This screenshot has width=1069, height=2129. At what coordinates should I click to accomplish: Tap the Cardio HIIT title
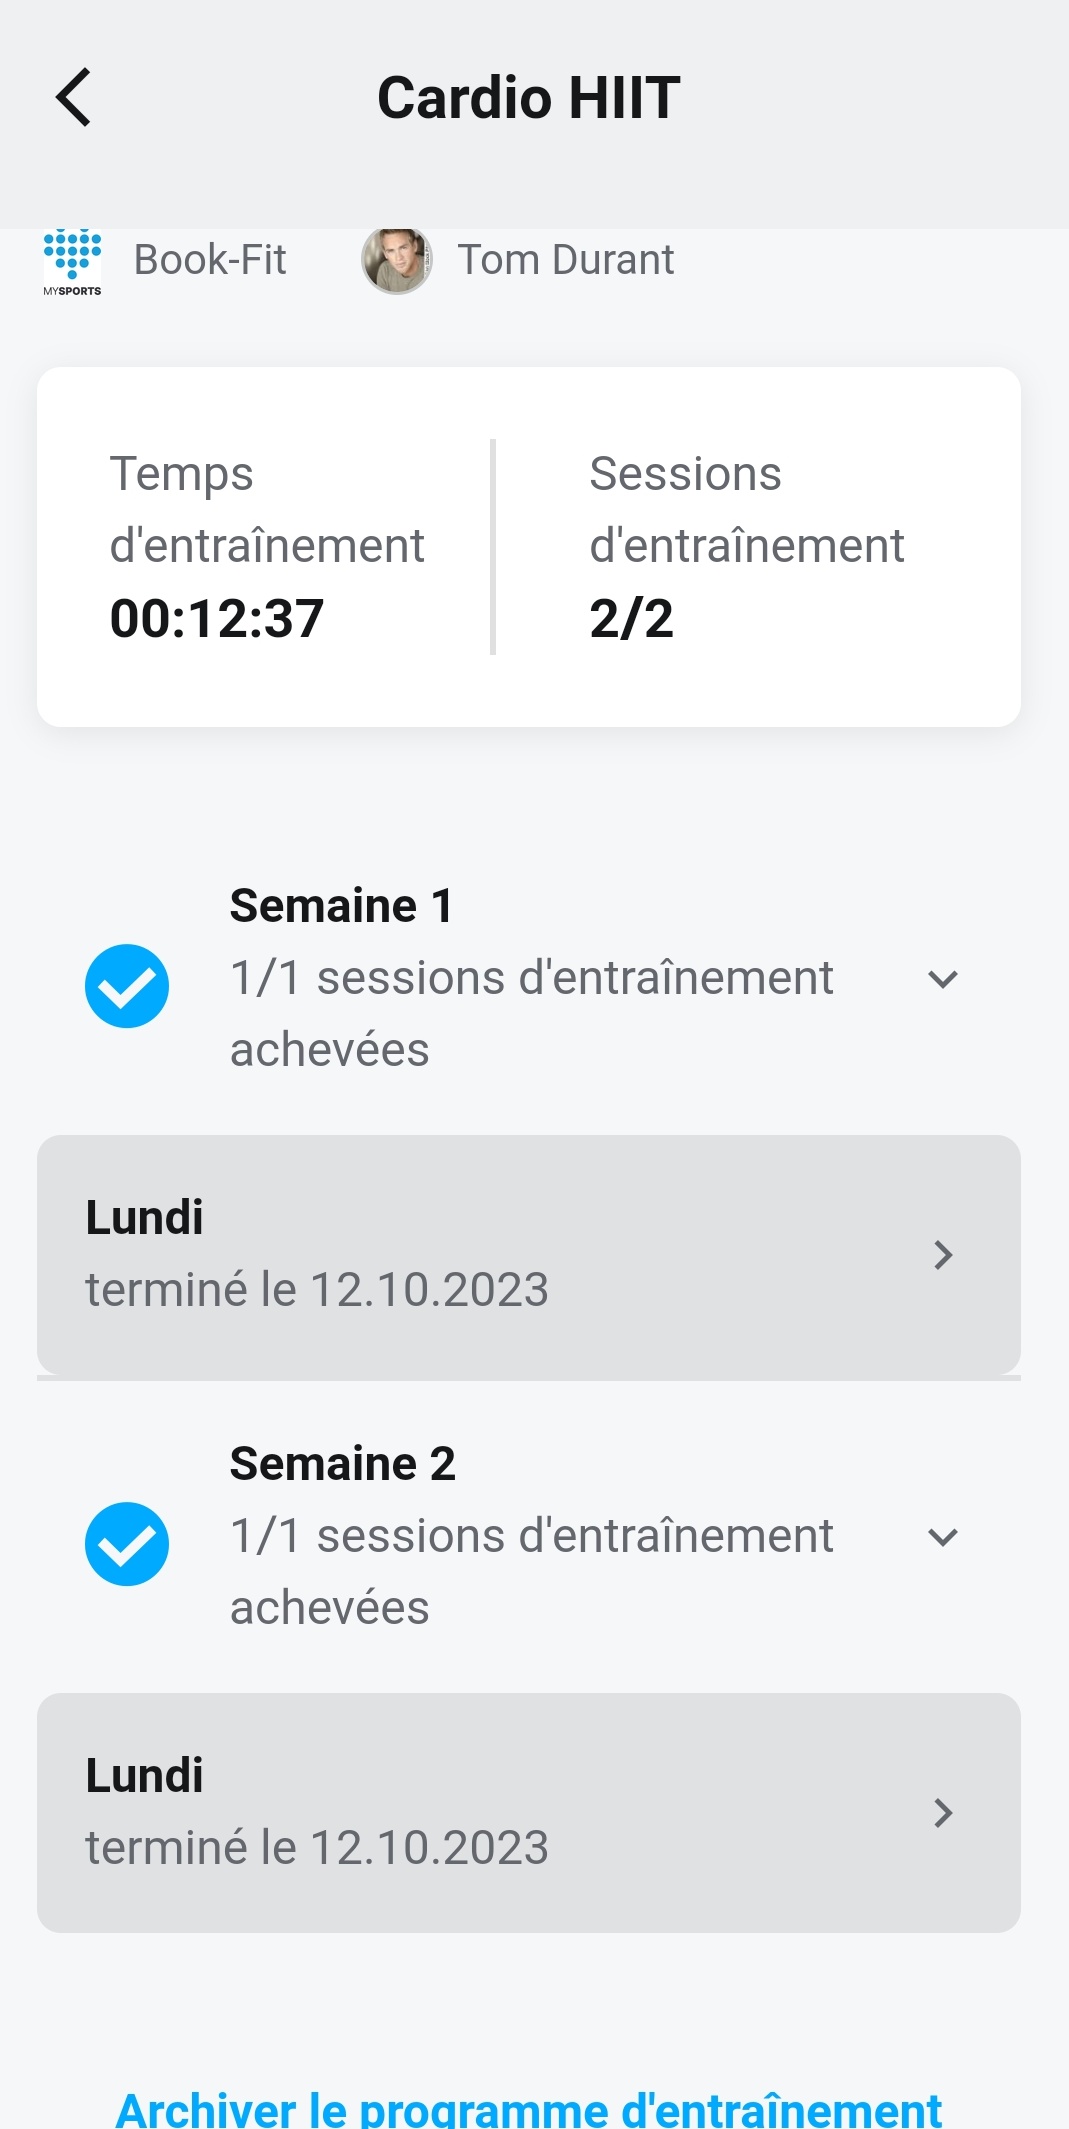[x=529, y=97]
